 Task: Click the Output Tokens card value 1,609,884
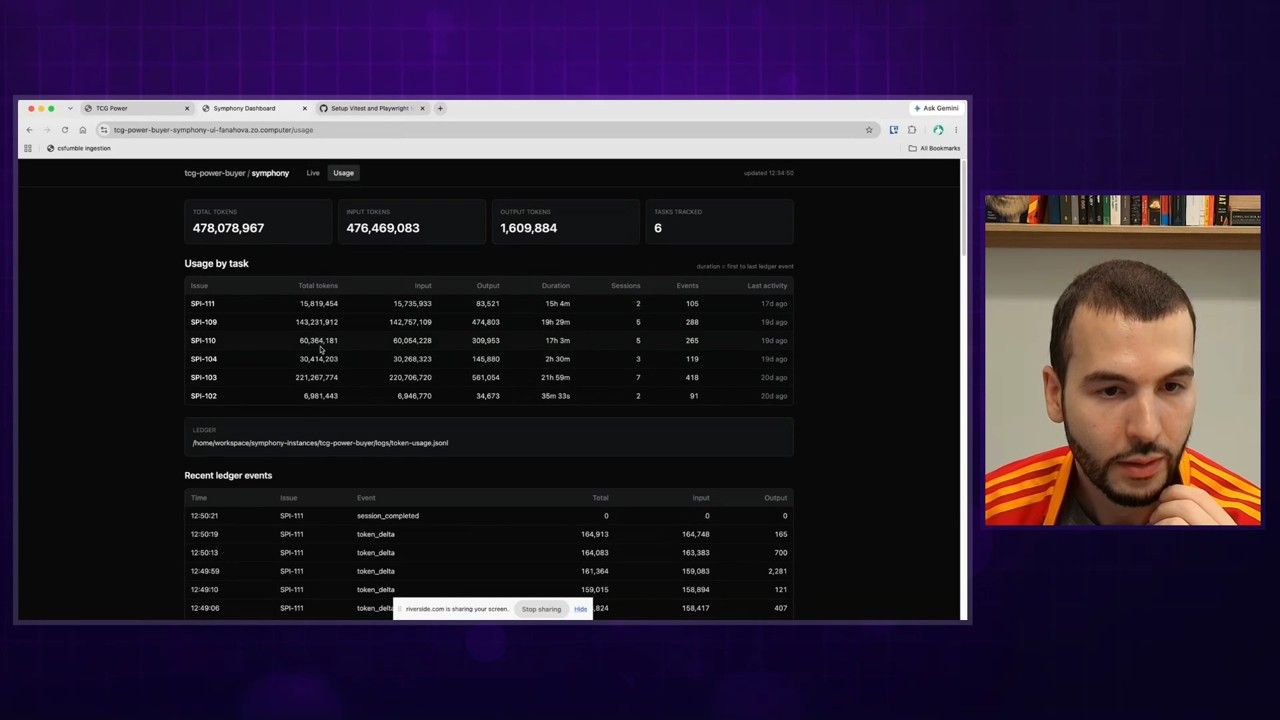(529, 228)
